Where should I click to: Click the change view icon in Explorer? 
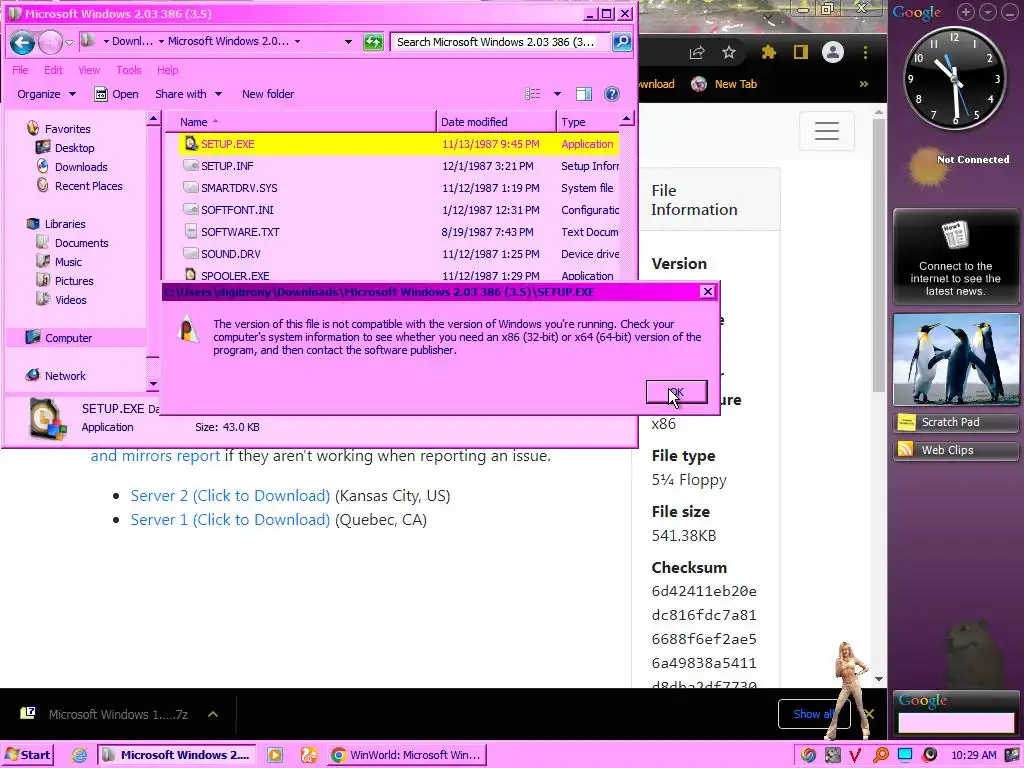(x=533, y=94)
